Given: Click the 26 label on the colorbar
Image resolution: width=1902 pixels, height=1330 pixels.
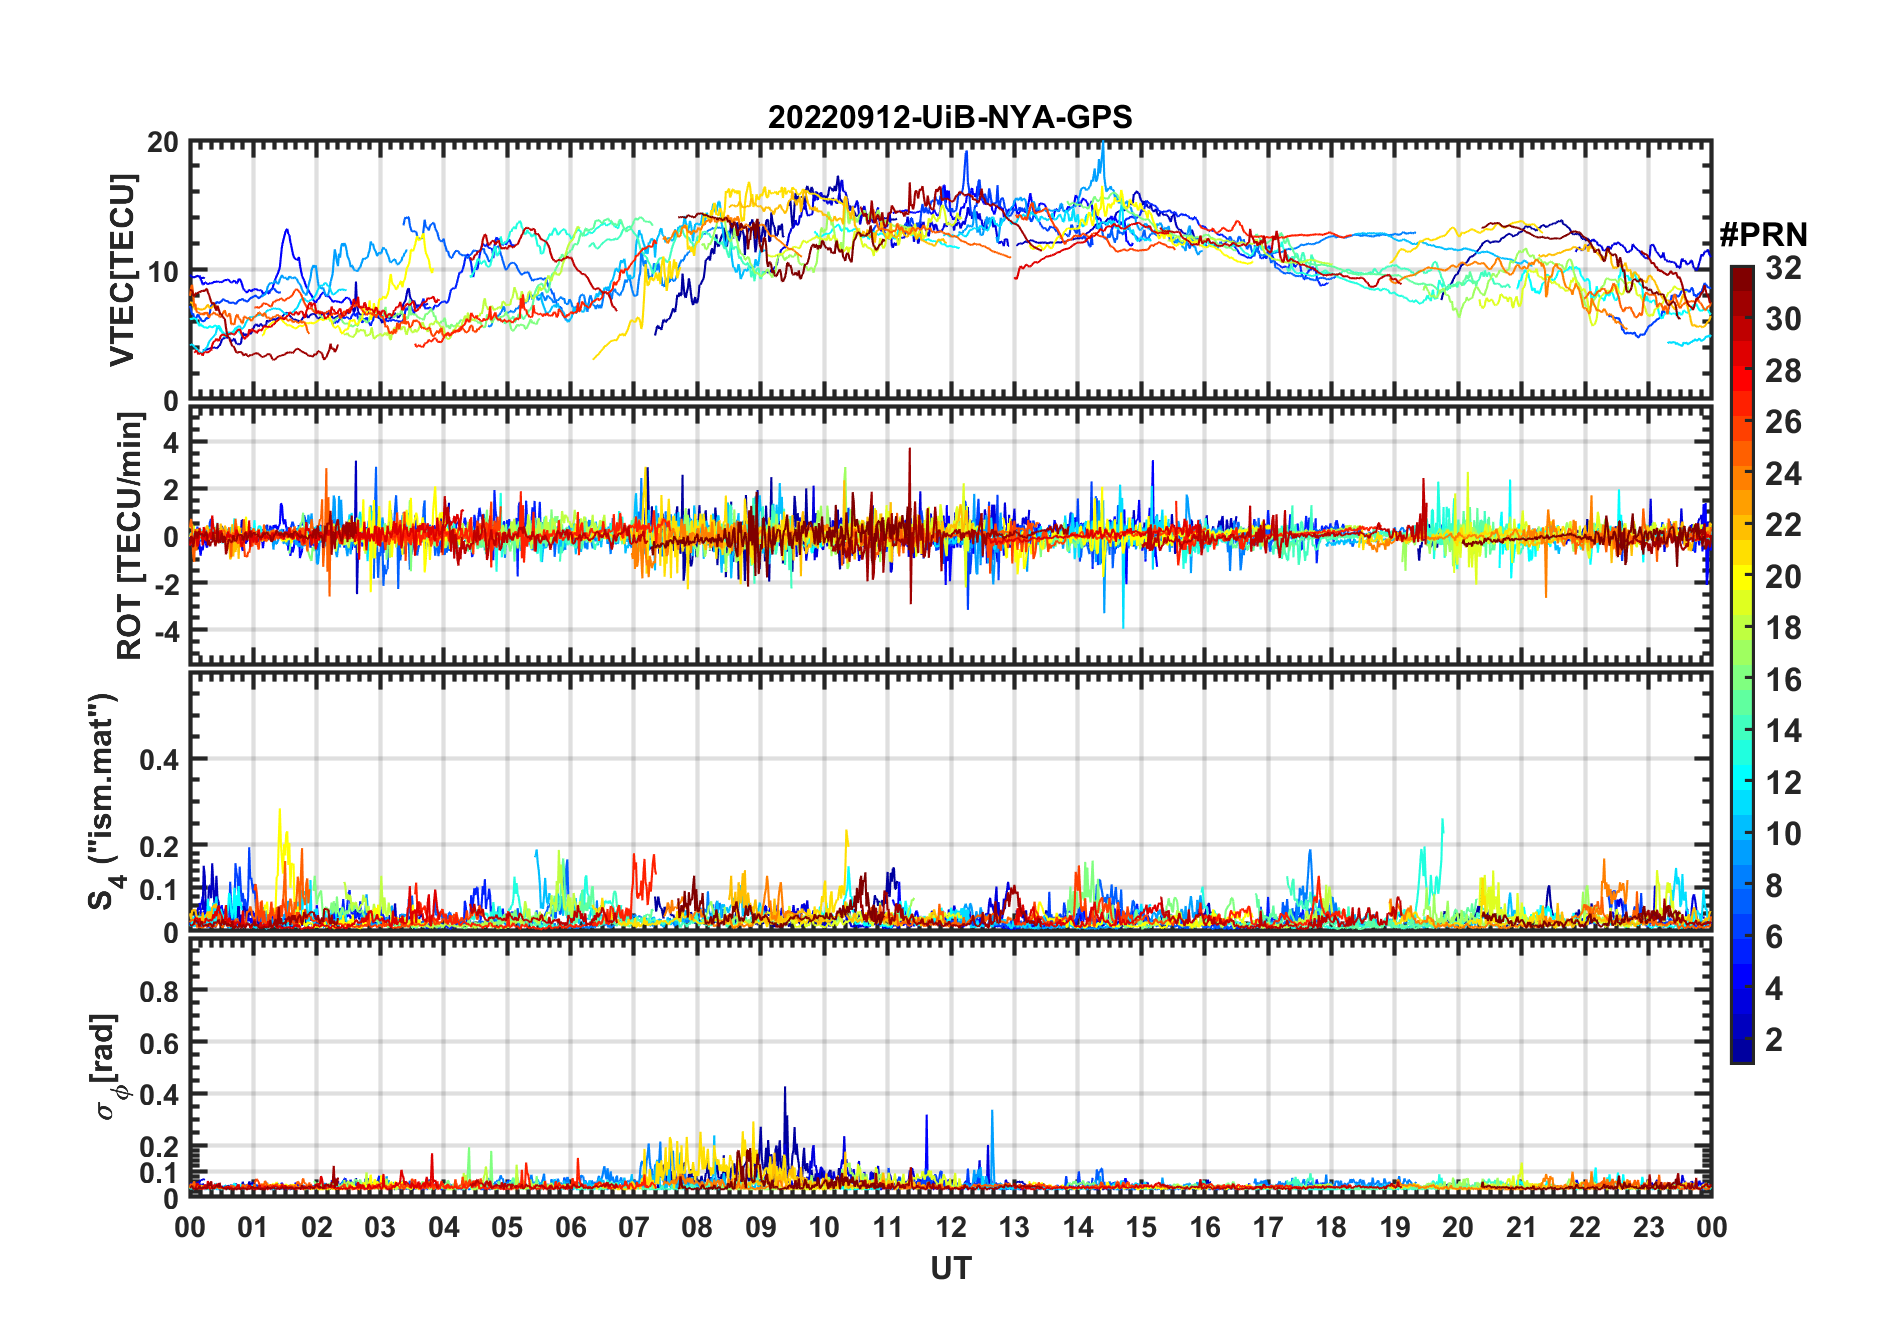Looking at the screenshot, I should [1783, 422].
